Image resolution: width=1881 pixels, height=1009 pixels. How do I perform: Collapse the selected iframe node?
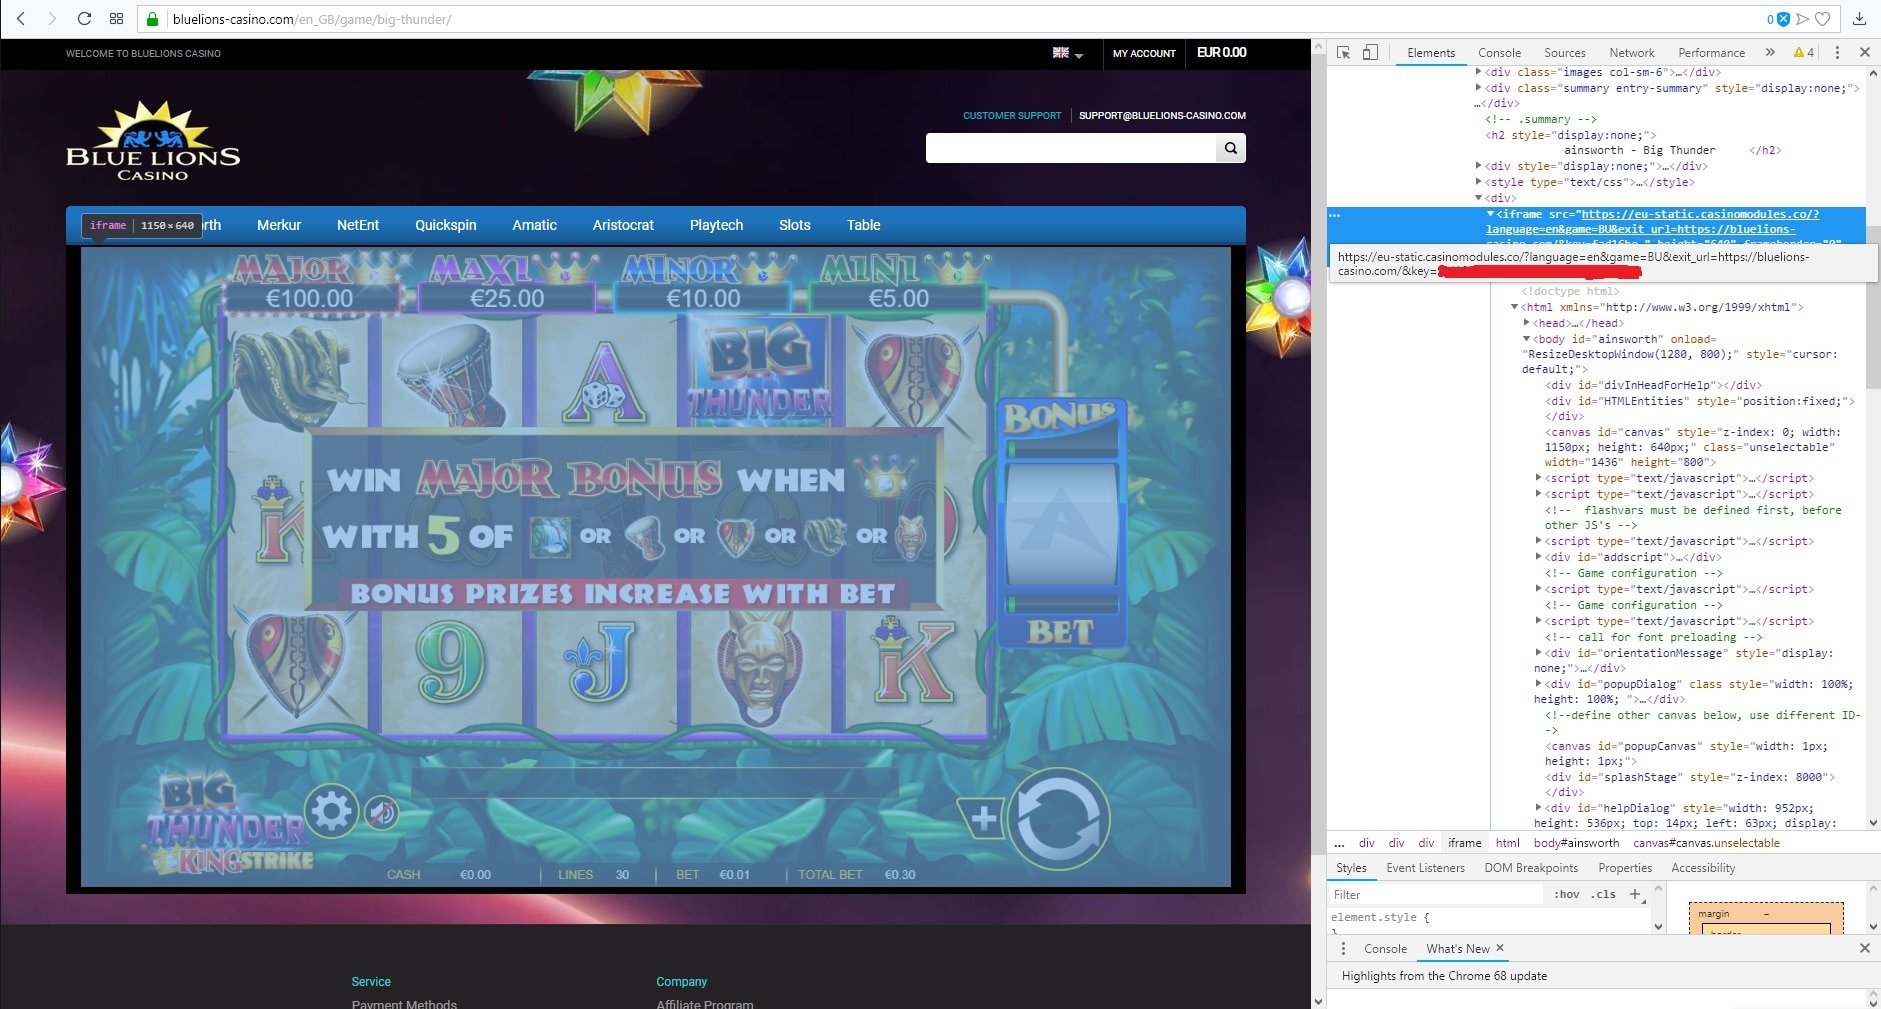coord(1490,214)
